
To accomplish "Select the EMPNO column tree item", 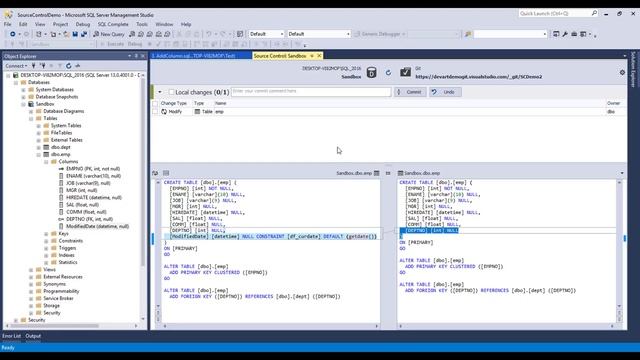I will 93,169.
